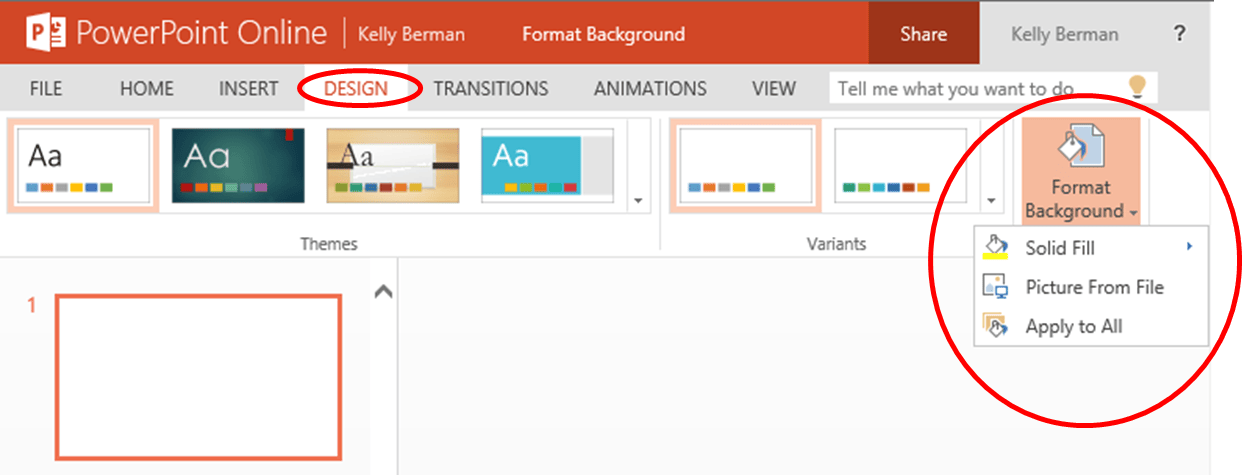Click Kelly Berman in the title bar
Screen dimensions: 1242x475
point(411,34)
